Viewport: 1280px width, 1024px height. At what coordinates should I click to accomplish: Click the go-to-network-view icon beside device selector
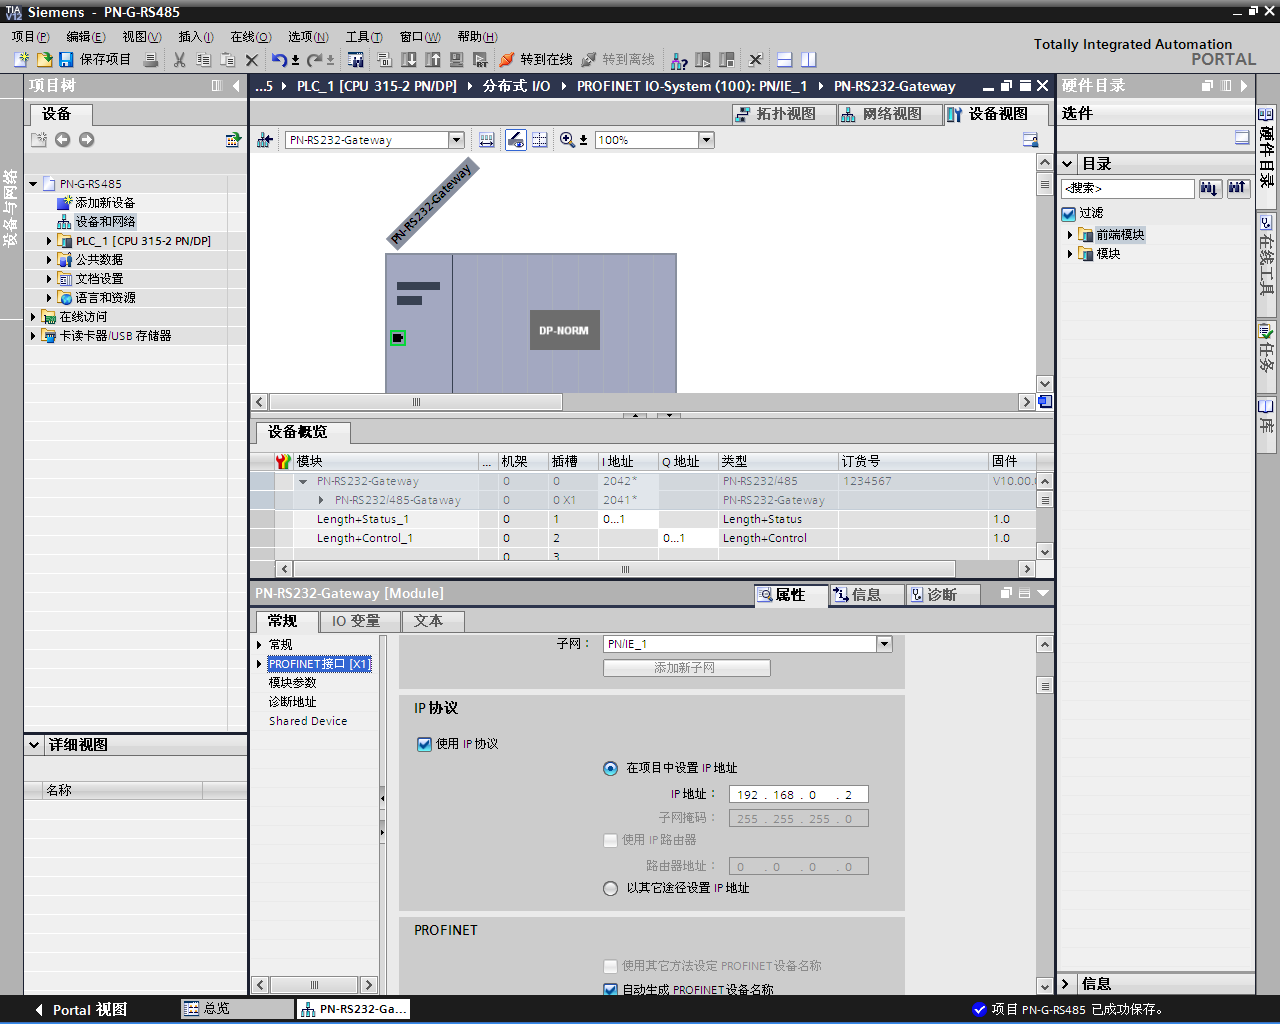[x=265, y=140]
